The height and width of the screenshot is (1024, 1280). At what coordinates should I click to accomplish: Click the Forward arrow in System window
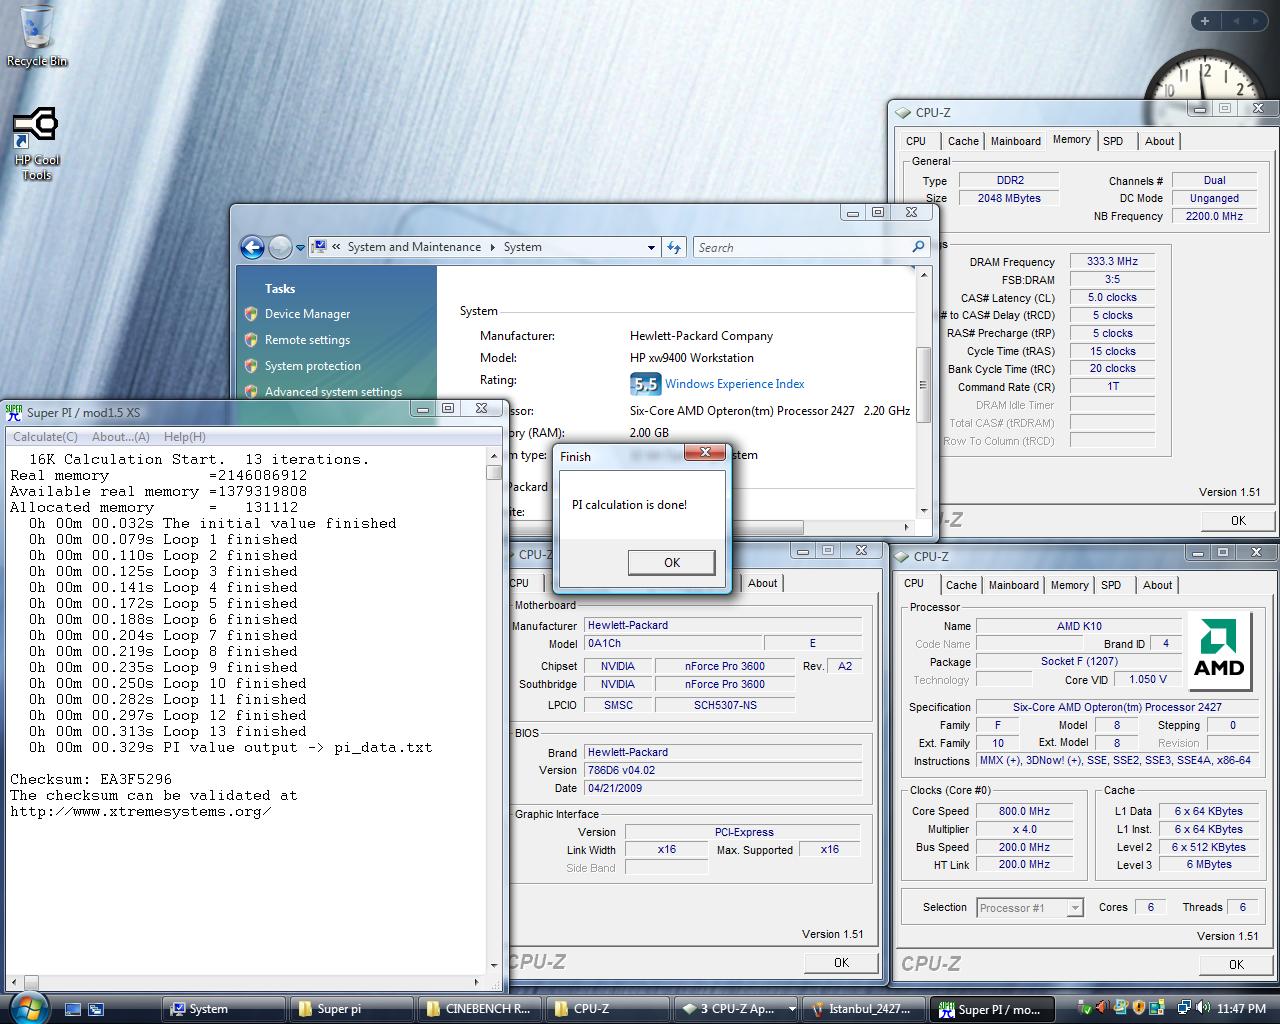(x=280, y=247)
